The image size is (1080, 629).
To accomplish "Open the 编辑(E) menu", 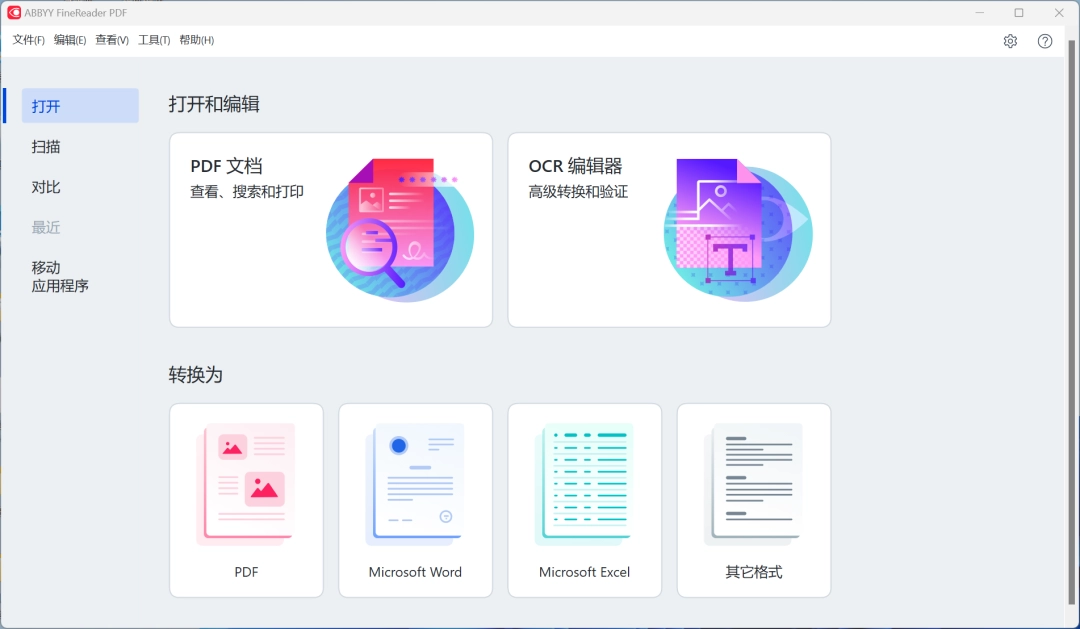I will 70,40.
